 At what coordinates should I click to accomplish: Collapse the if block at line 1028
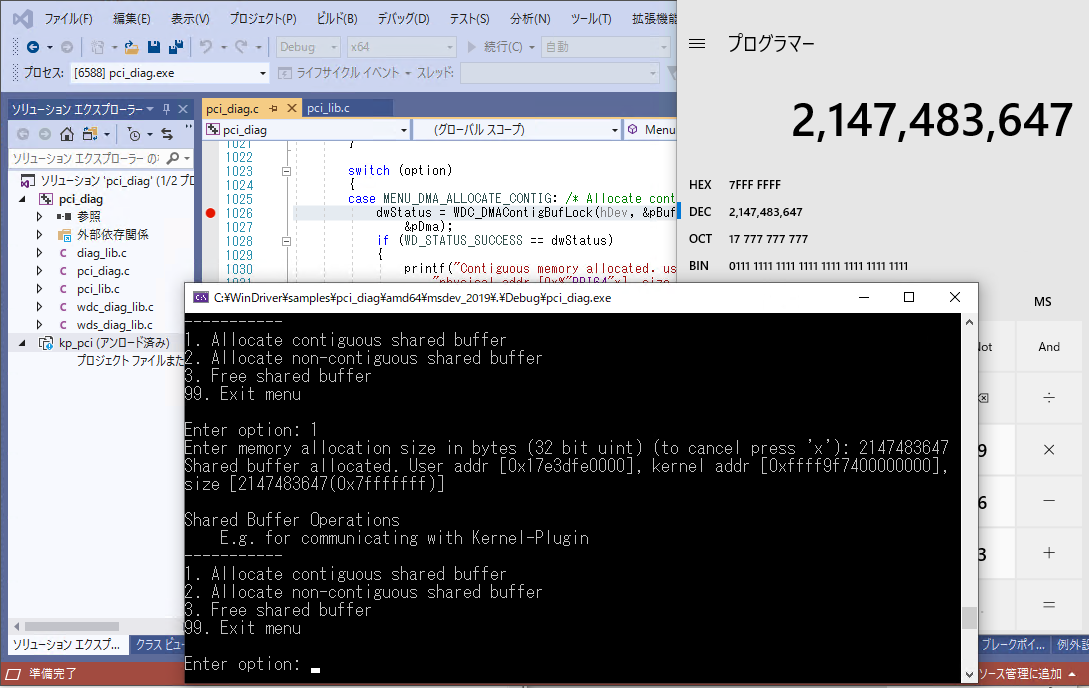286,242
